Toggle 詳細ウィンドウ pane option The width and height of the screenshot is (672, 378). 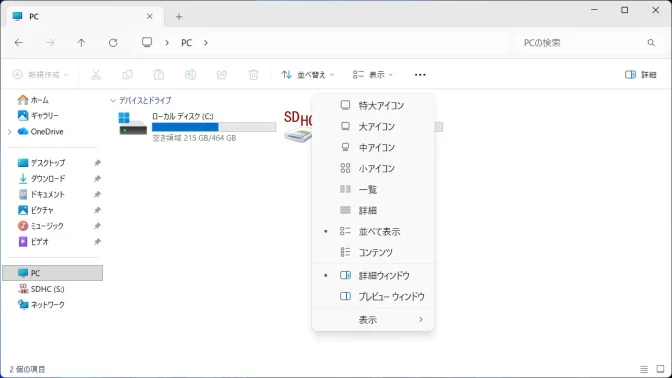coord(373,276)
